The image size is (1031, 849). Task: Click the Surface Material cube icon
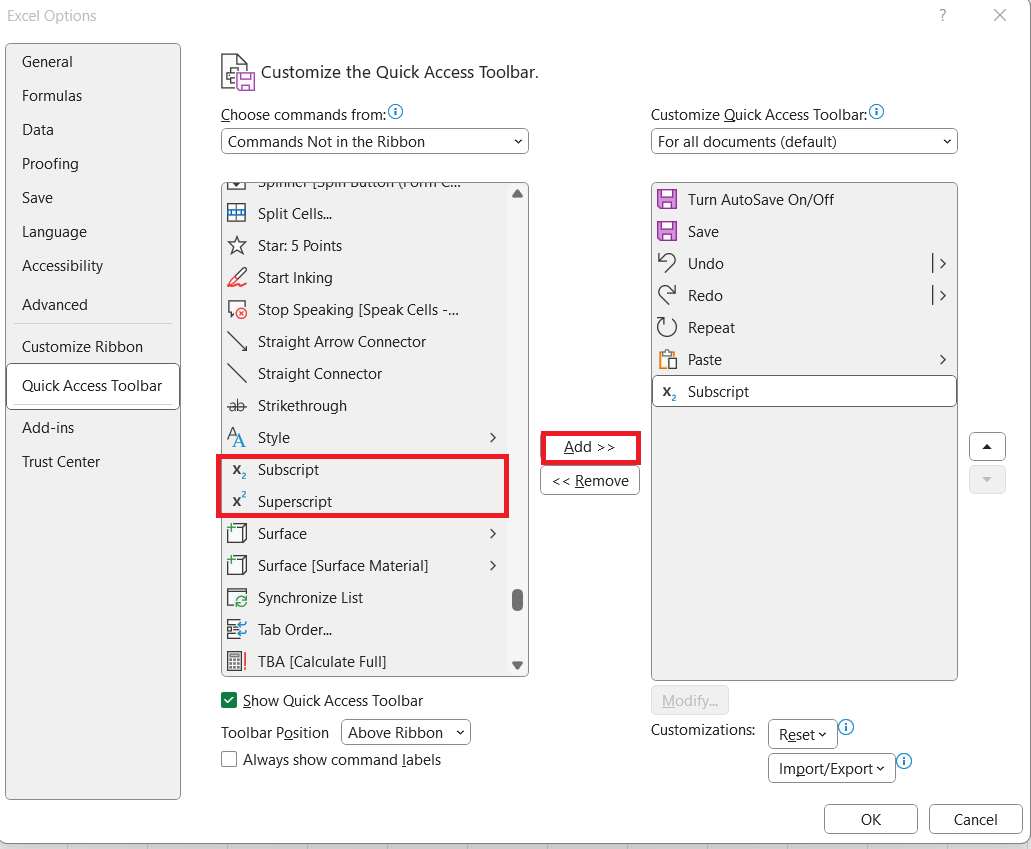[237, 565]
